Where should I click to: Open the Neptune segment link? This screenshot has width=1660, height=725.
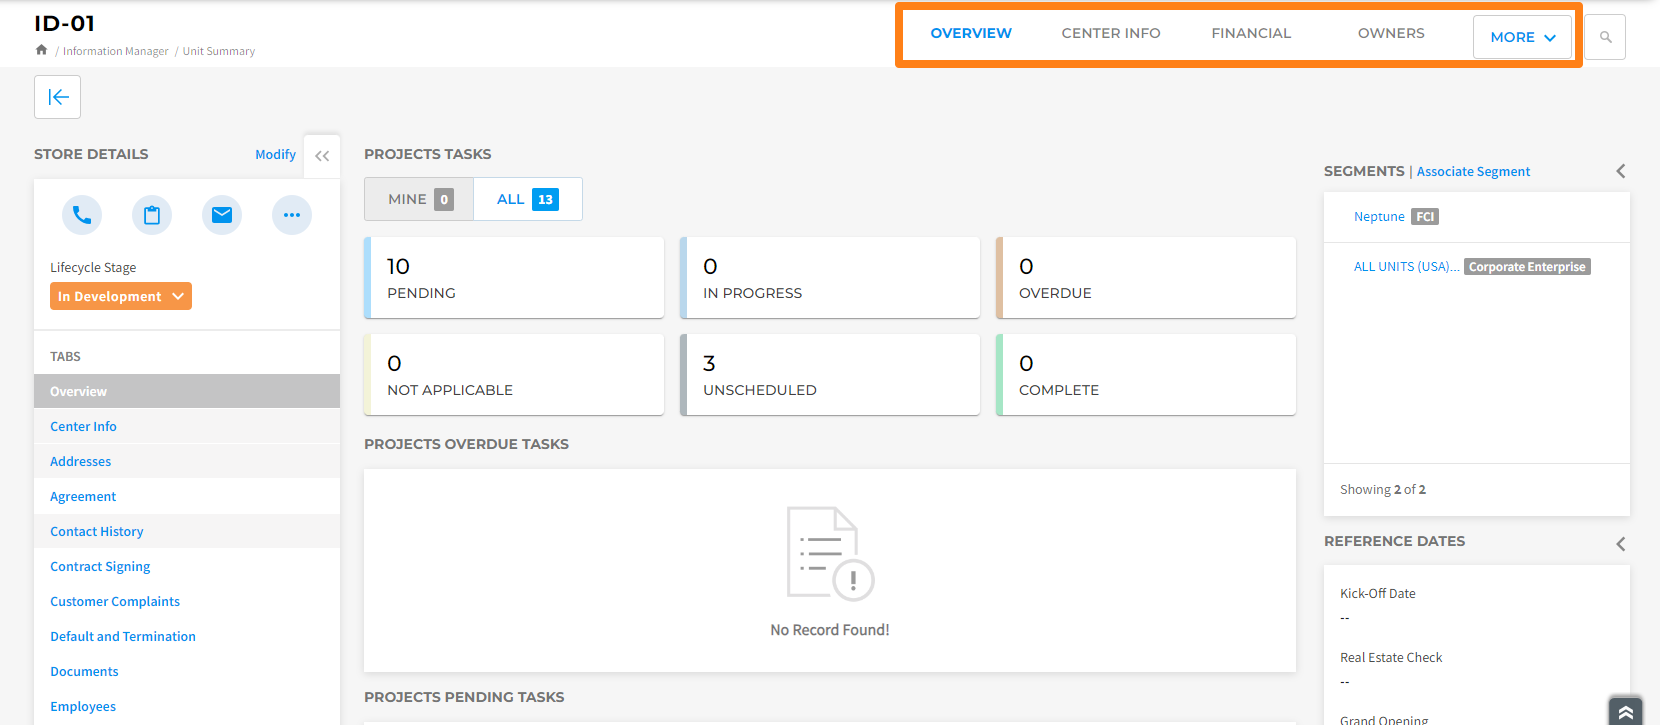point(1379,216)
